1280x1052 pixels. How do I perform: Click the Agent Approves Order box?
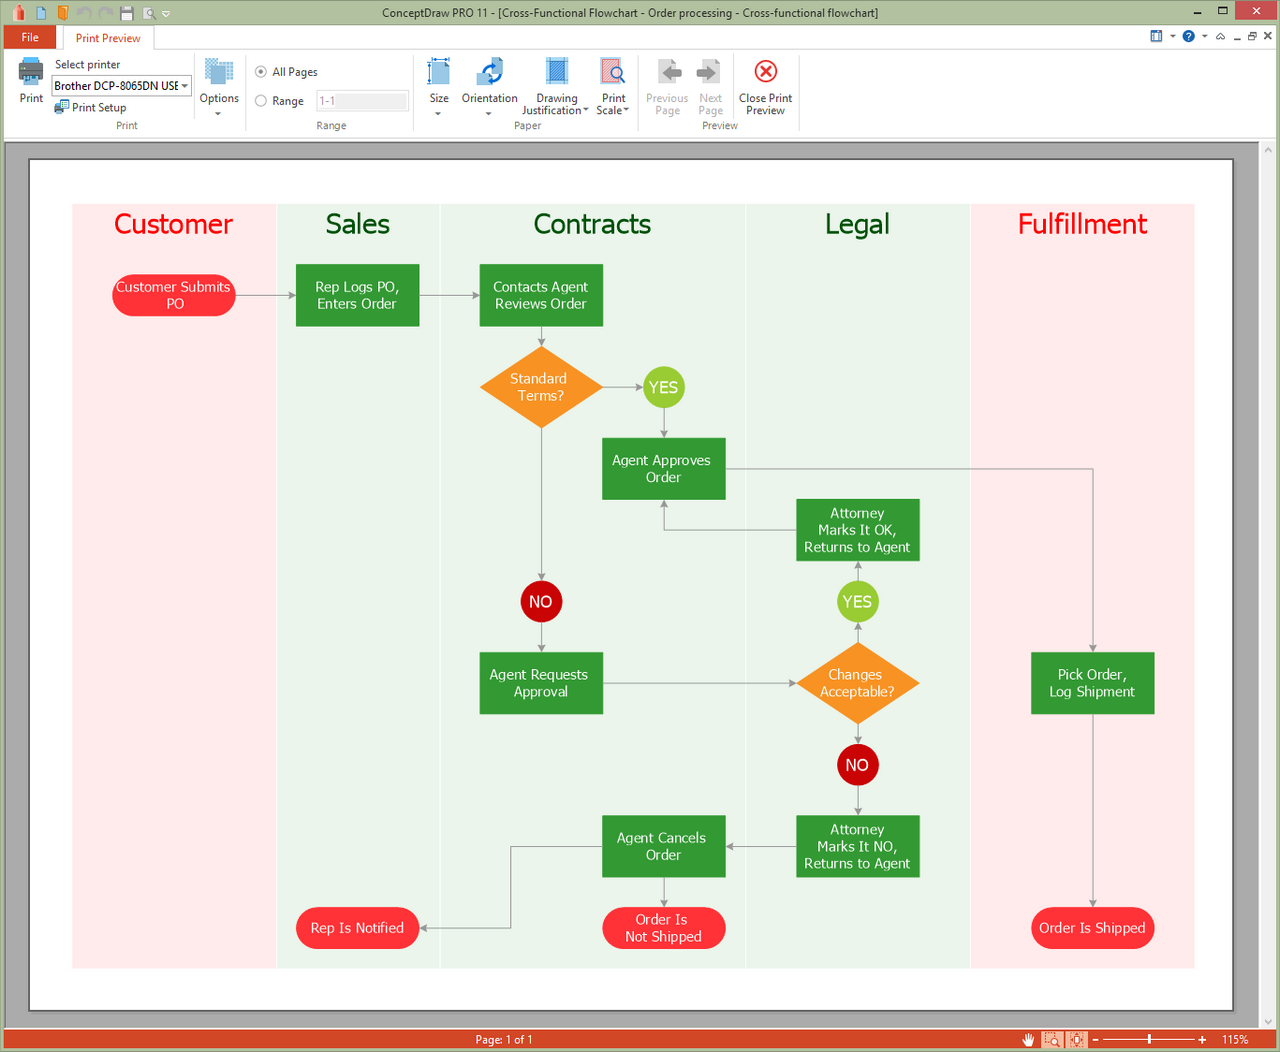click(663, 469)
